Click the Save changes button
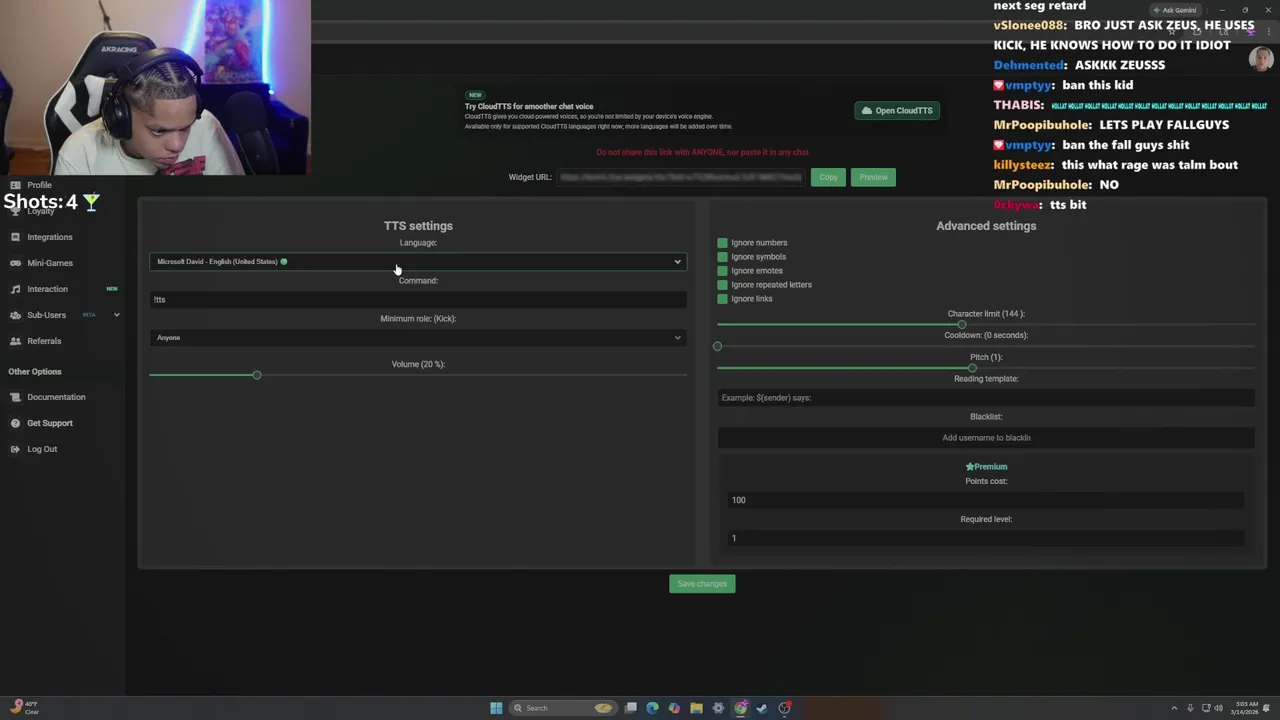Screen dimensions: 1280x720 tap(702, 584)
